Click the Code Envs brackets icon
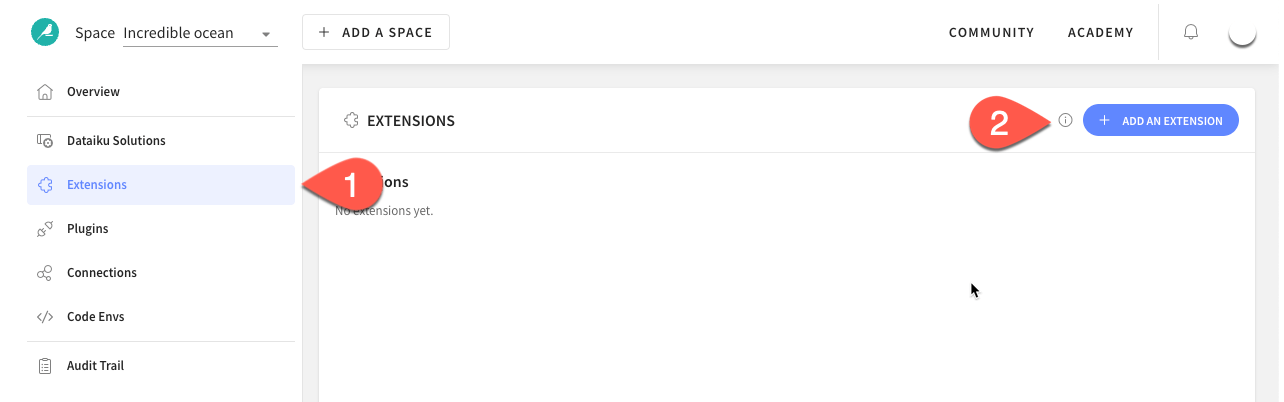 point(44,317)
